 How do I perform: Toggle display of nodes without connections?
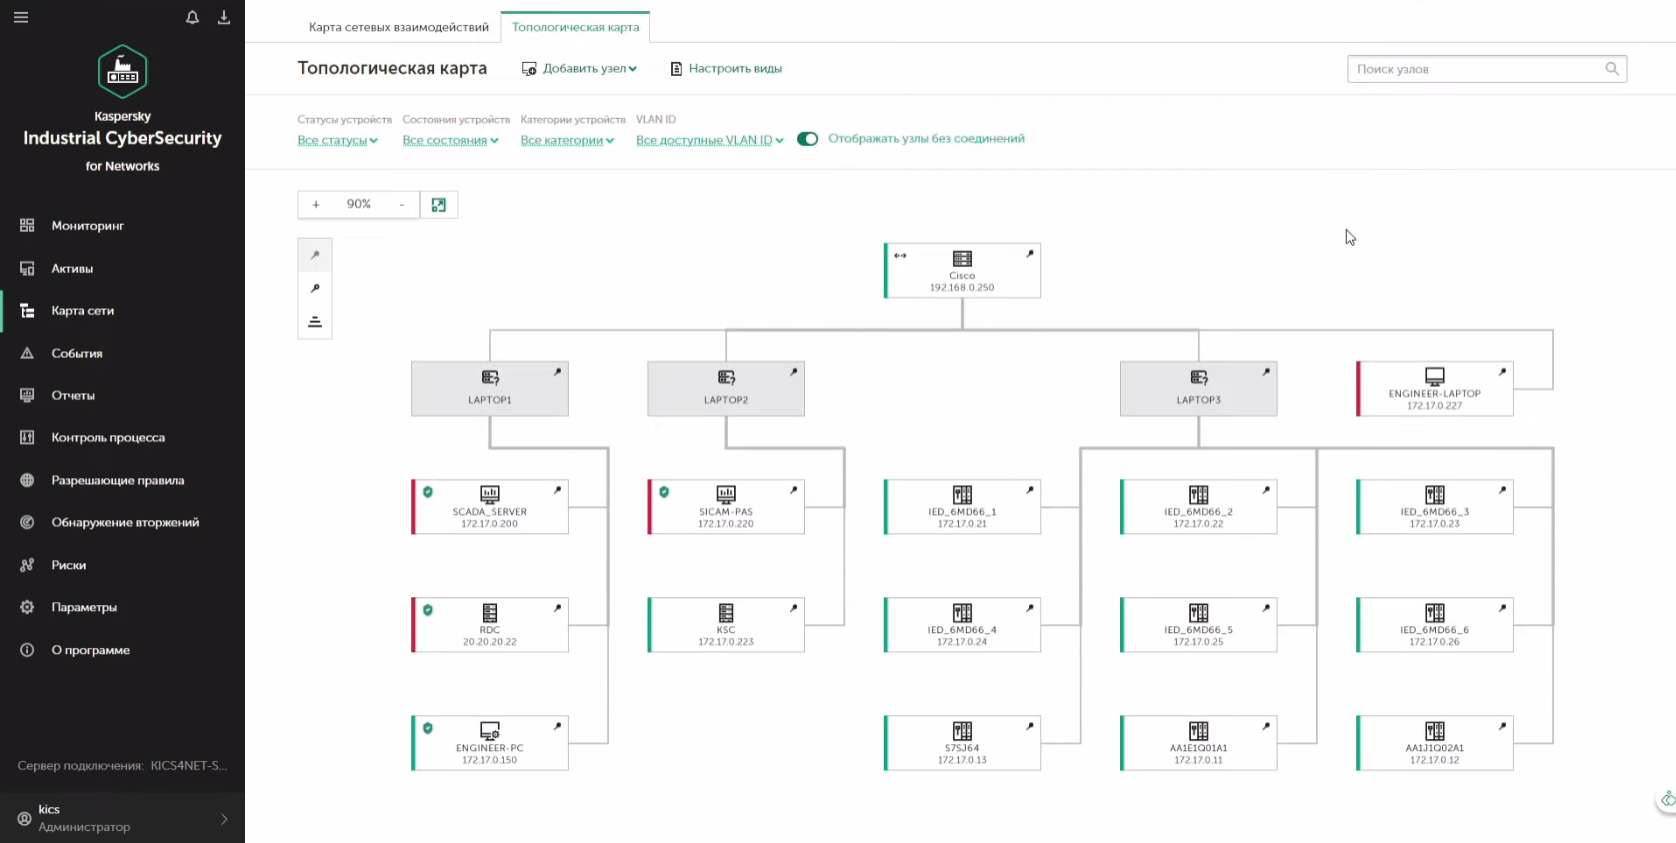point(807,139)
